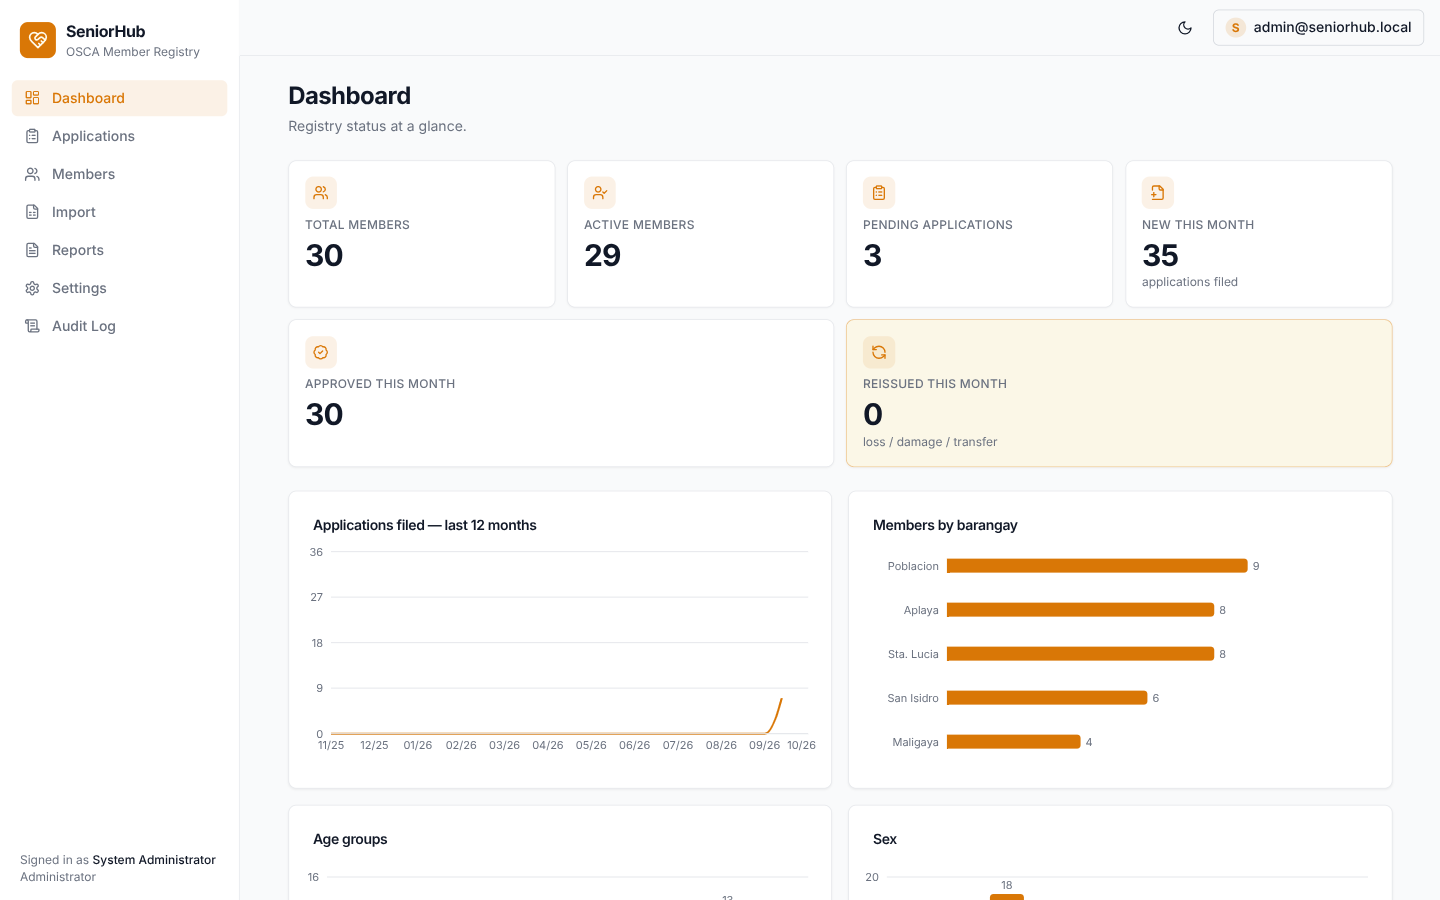Image resolution: width=1440 pixels, height=900 pixels.
Task: Click the San Isidro bar in chart
Action: (x=1047, y=698)
